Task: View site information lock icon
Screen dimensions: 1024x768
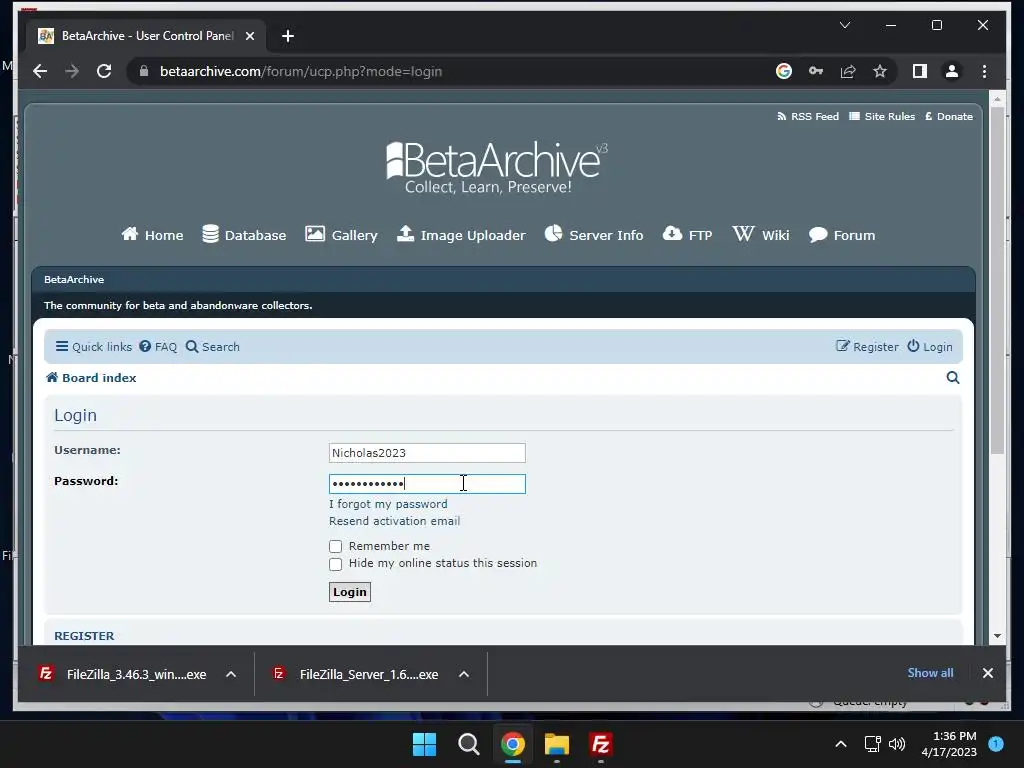Action: pos(144,71)
